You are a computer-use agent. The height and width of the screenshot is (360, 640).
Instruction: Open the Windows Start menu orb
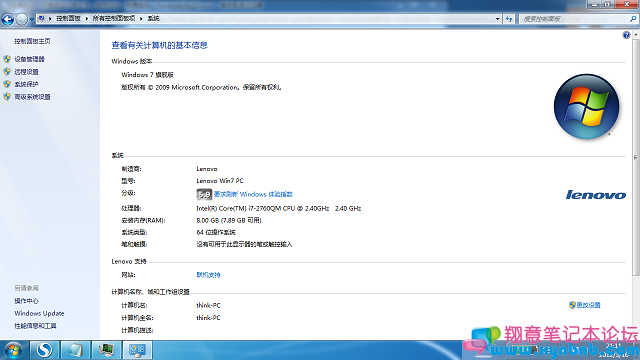click(13, 350)
